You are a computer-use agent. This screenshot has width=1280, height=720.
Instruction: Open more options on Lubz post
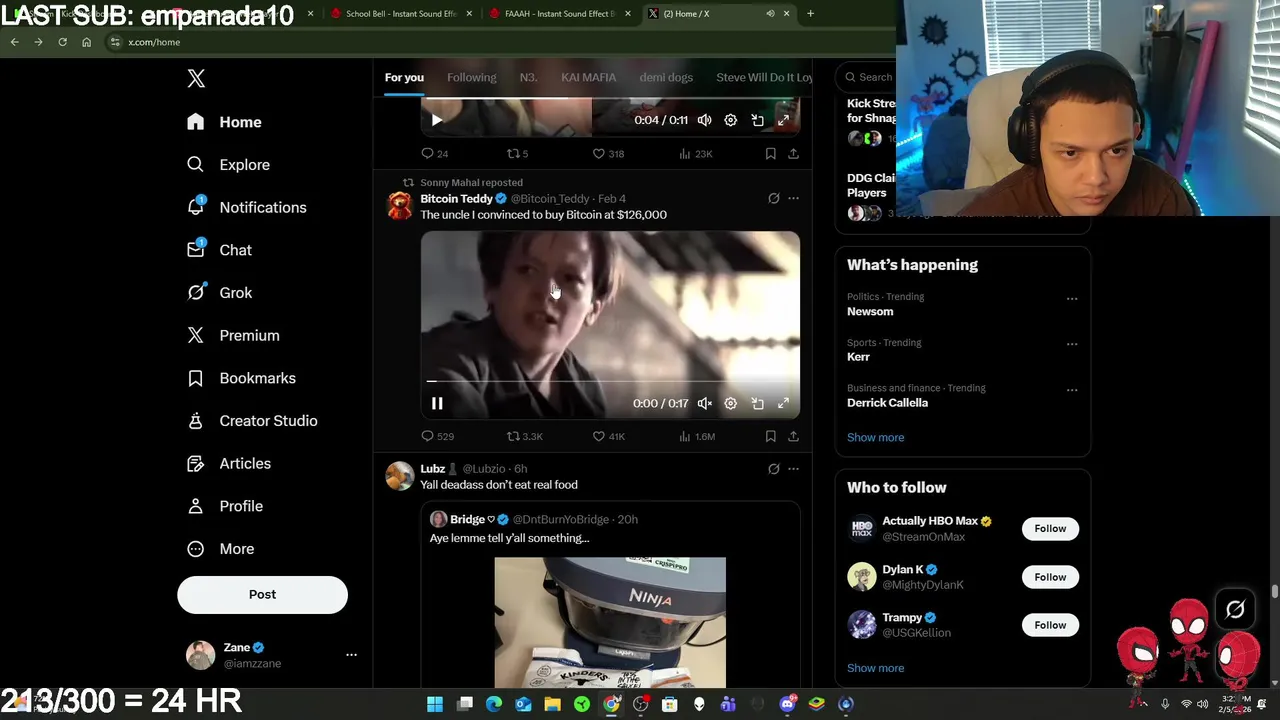pos(793,468)
